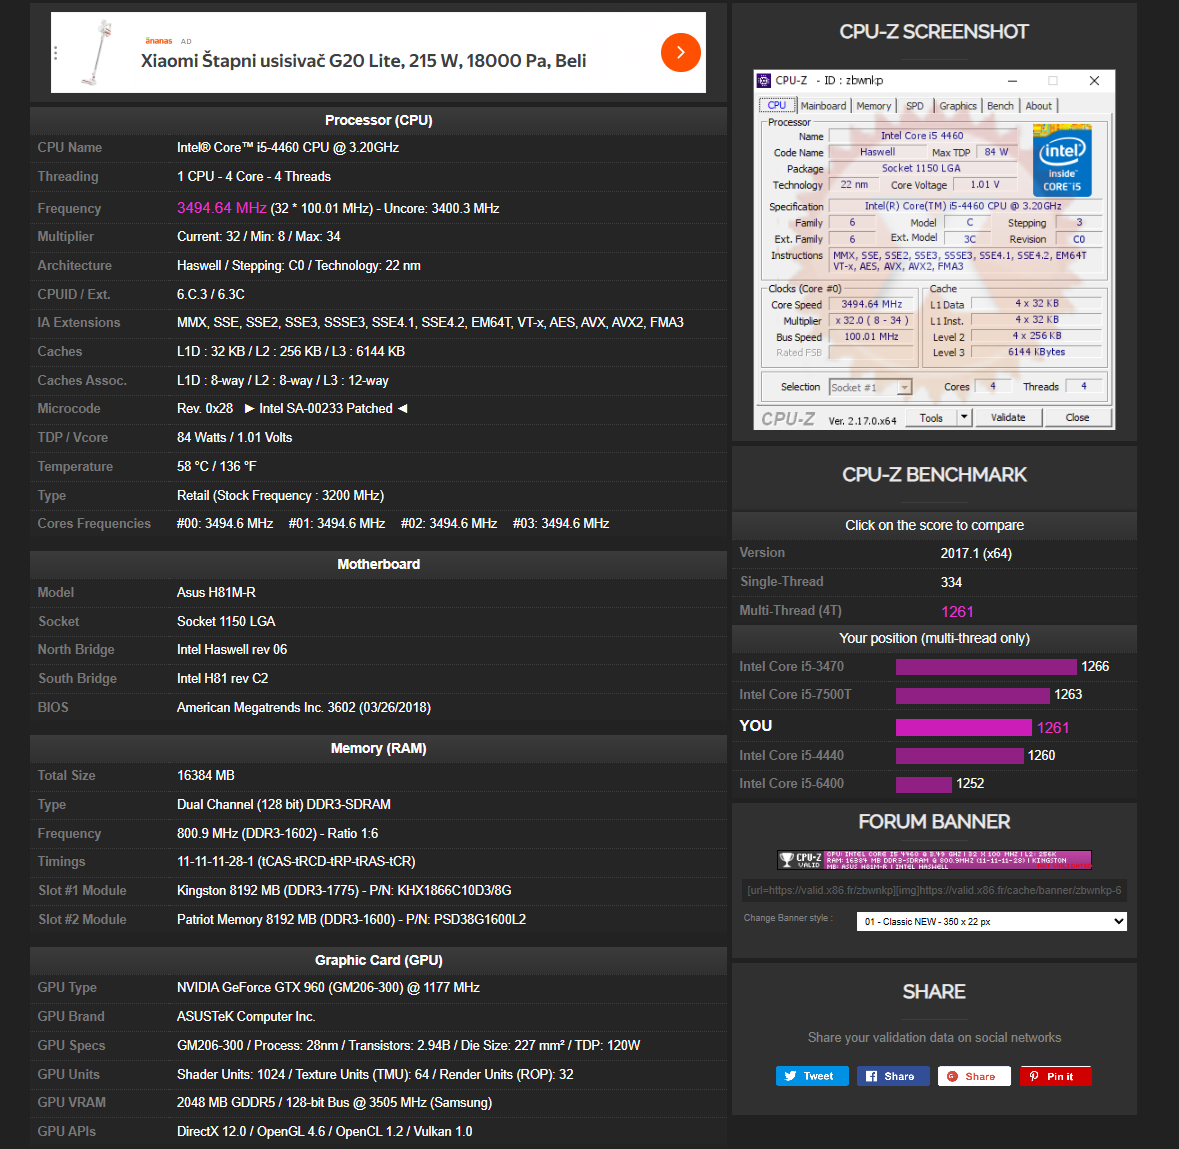Click the Close button in CPU-Z

pyautogui.click(x=1077, y=417)
